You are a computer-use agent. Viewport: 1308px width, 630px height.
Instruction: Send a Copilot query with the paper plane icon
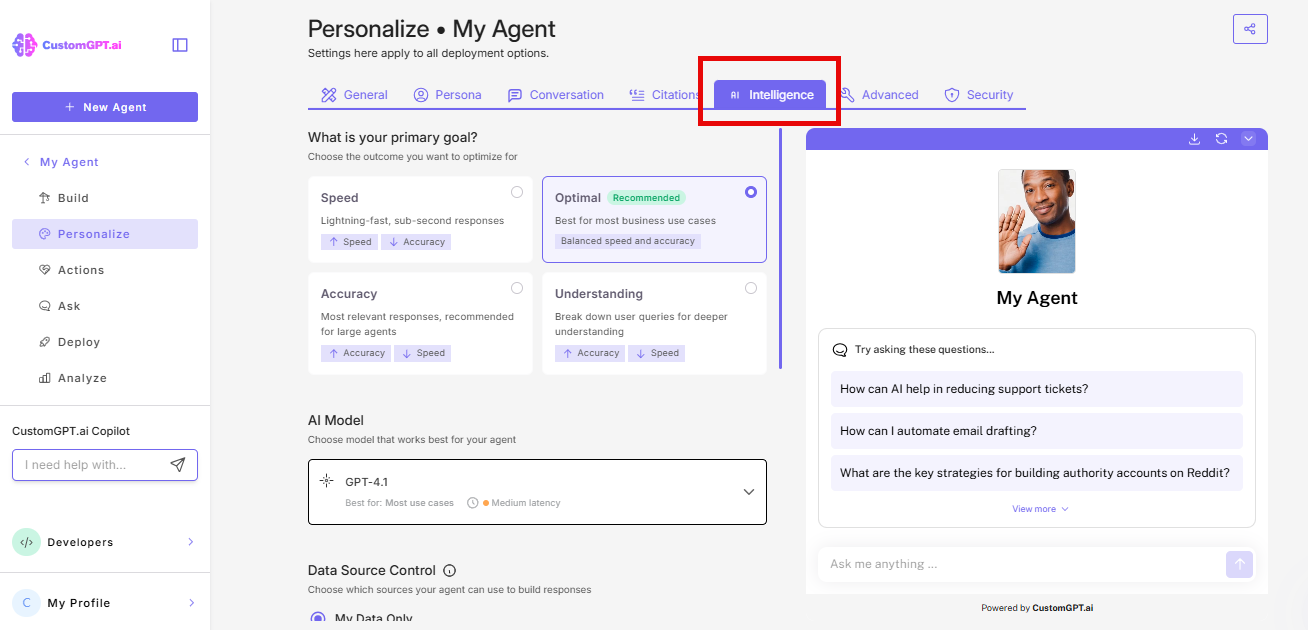click(178, 464)
